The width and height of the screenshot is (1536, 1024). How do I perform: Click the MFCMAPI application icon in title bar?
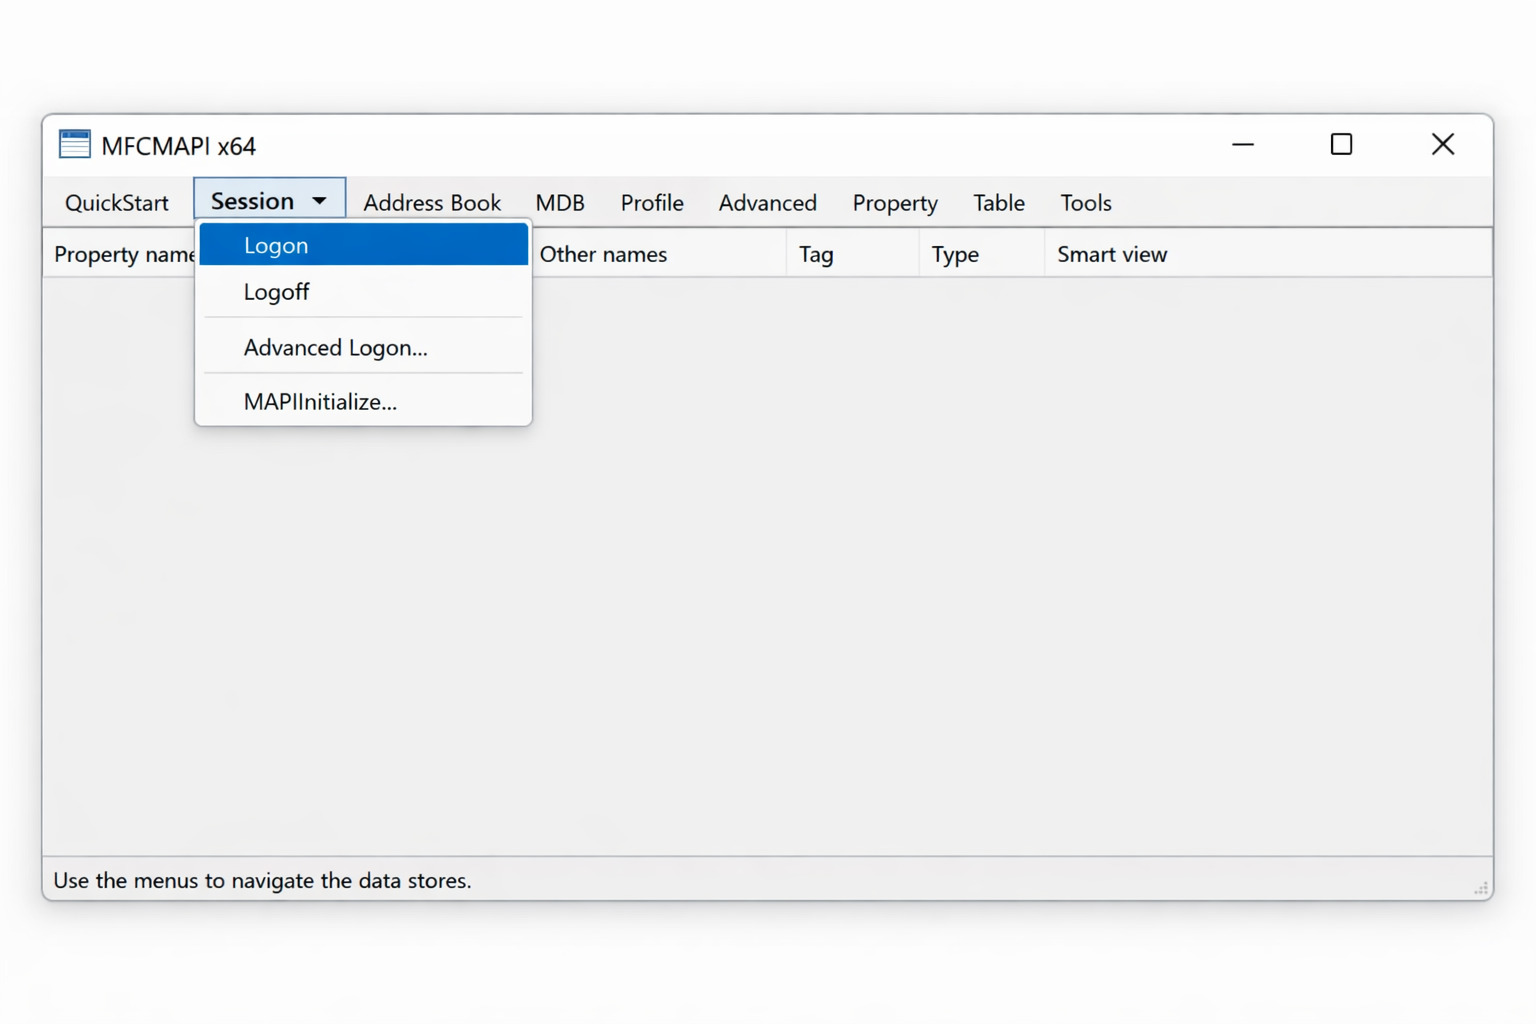[73, 143]
